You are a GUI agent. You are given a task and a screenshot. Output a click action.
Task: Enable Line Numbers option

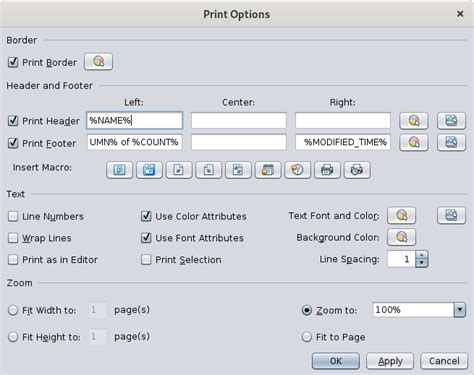coord(13,216)
